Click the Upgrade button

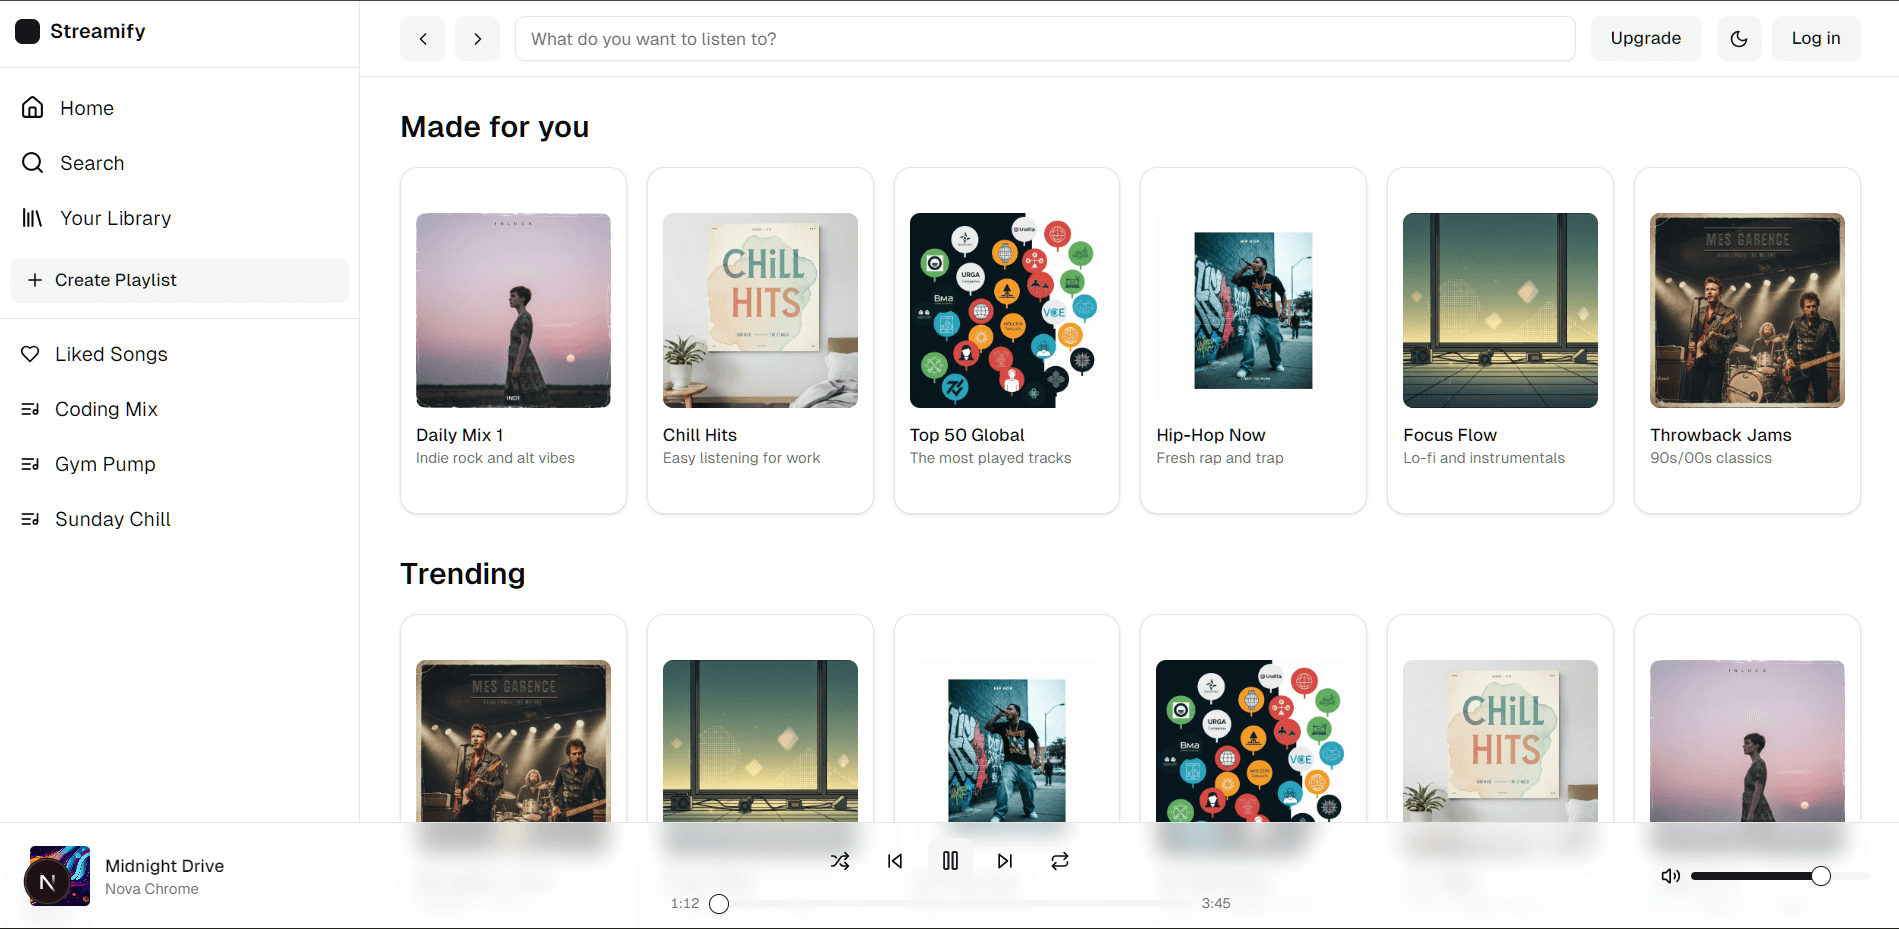coord(1645,39)
